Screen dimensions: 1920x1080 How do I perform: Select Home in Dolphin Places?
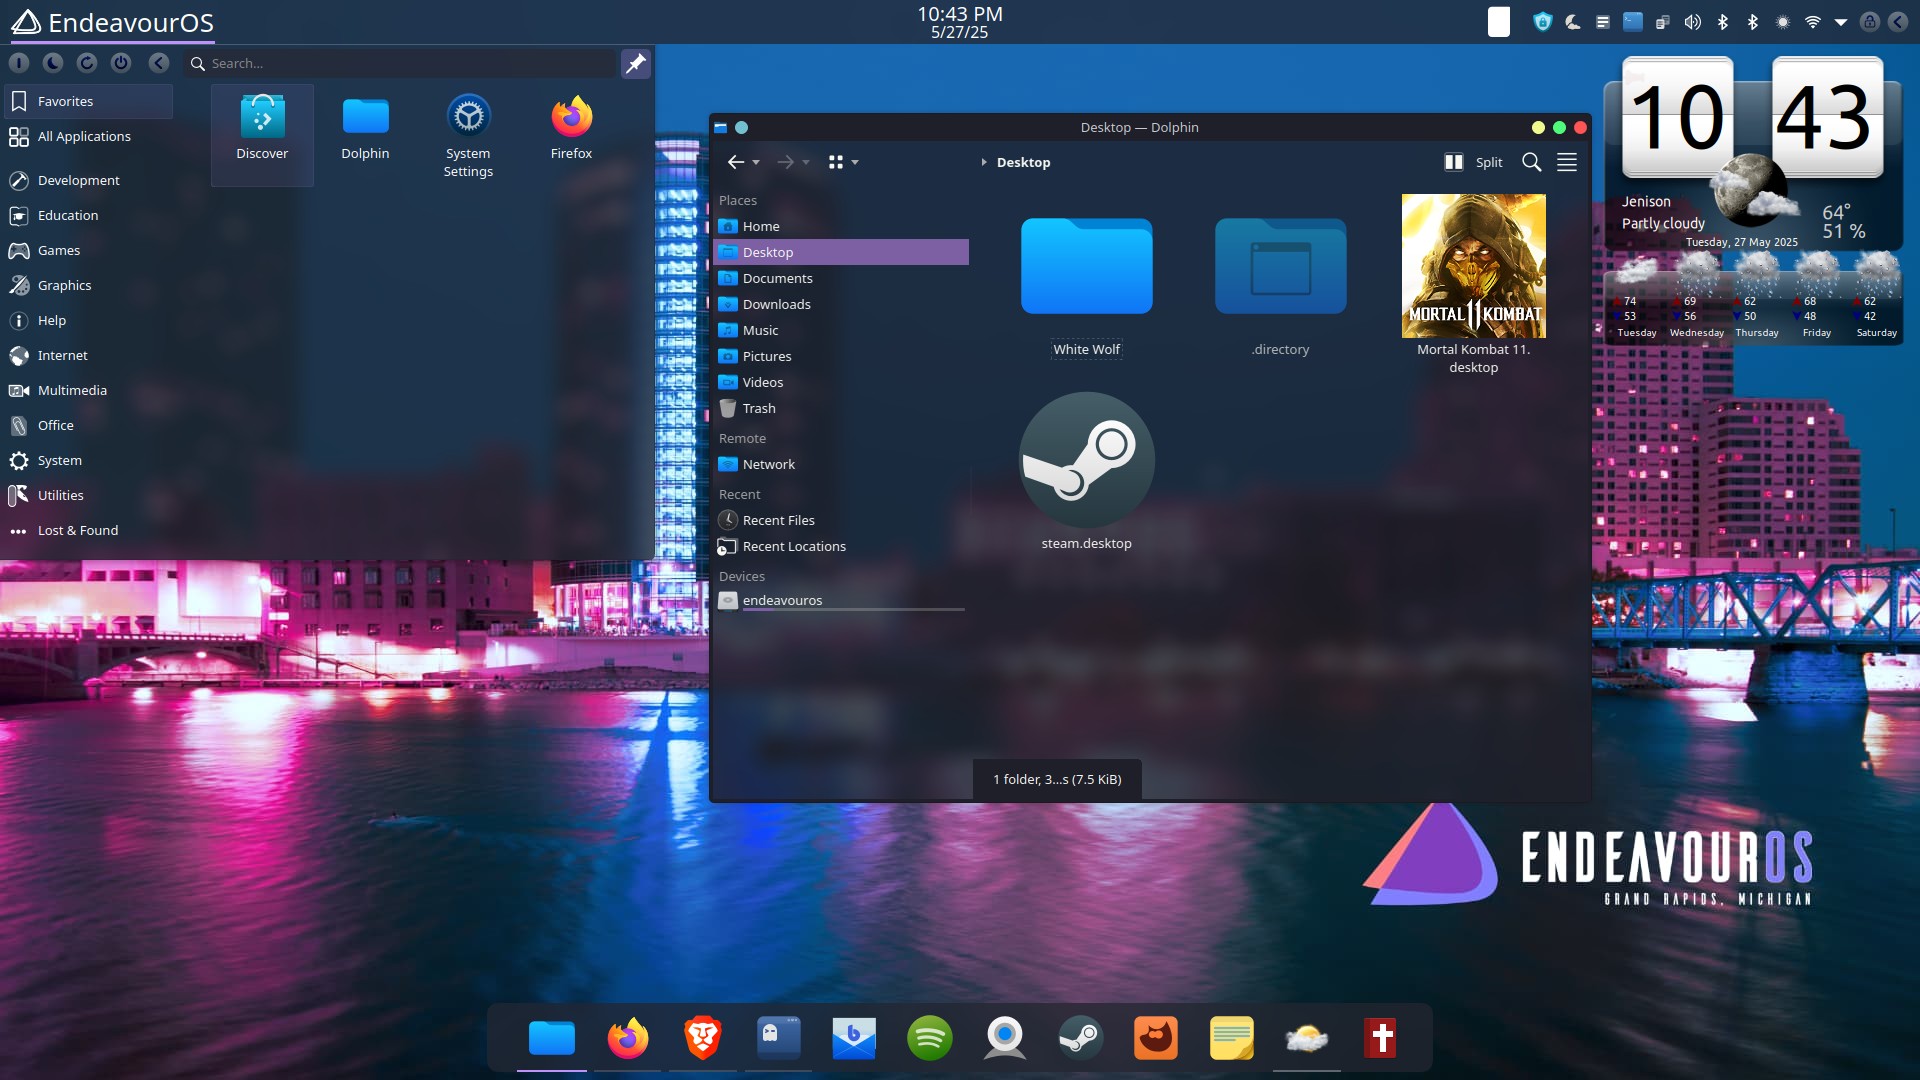(x=841, y=226)
